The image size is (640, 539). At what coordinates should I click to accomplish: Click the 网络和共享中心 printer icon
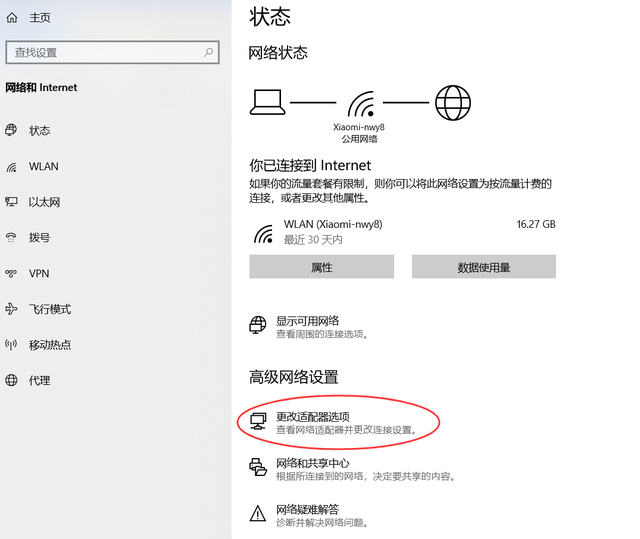[x=258, y=467]
